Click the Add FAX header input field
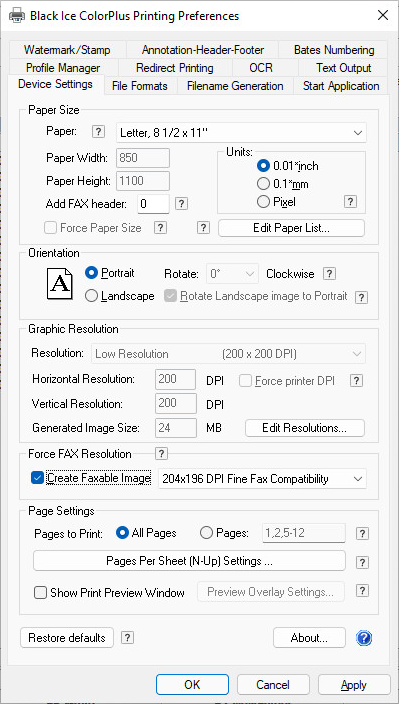 click(153, 204)
